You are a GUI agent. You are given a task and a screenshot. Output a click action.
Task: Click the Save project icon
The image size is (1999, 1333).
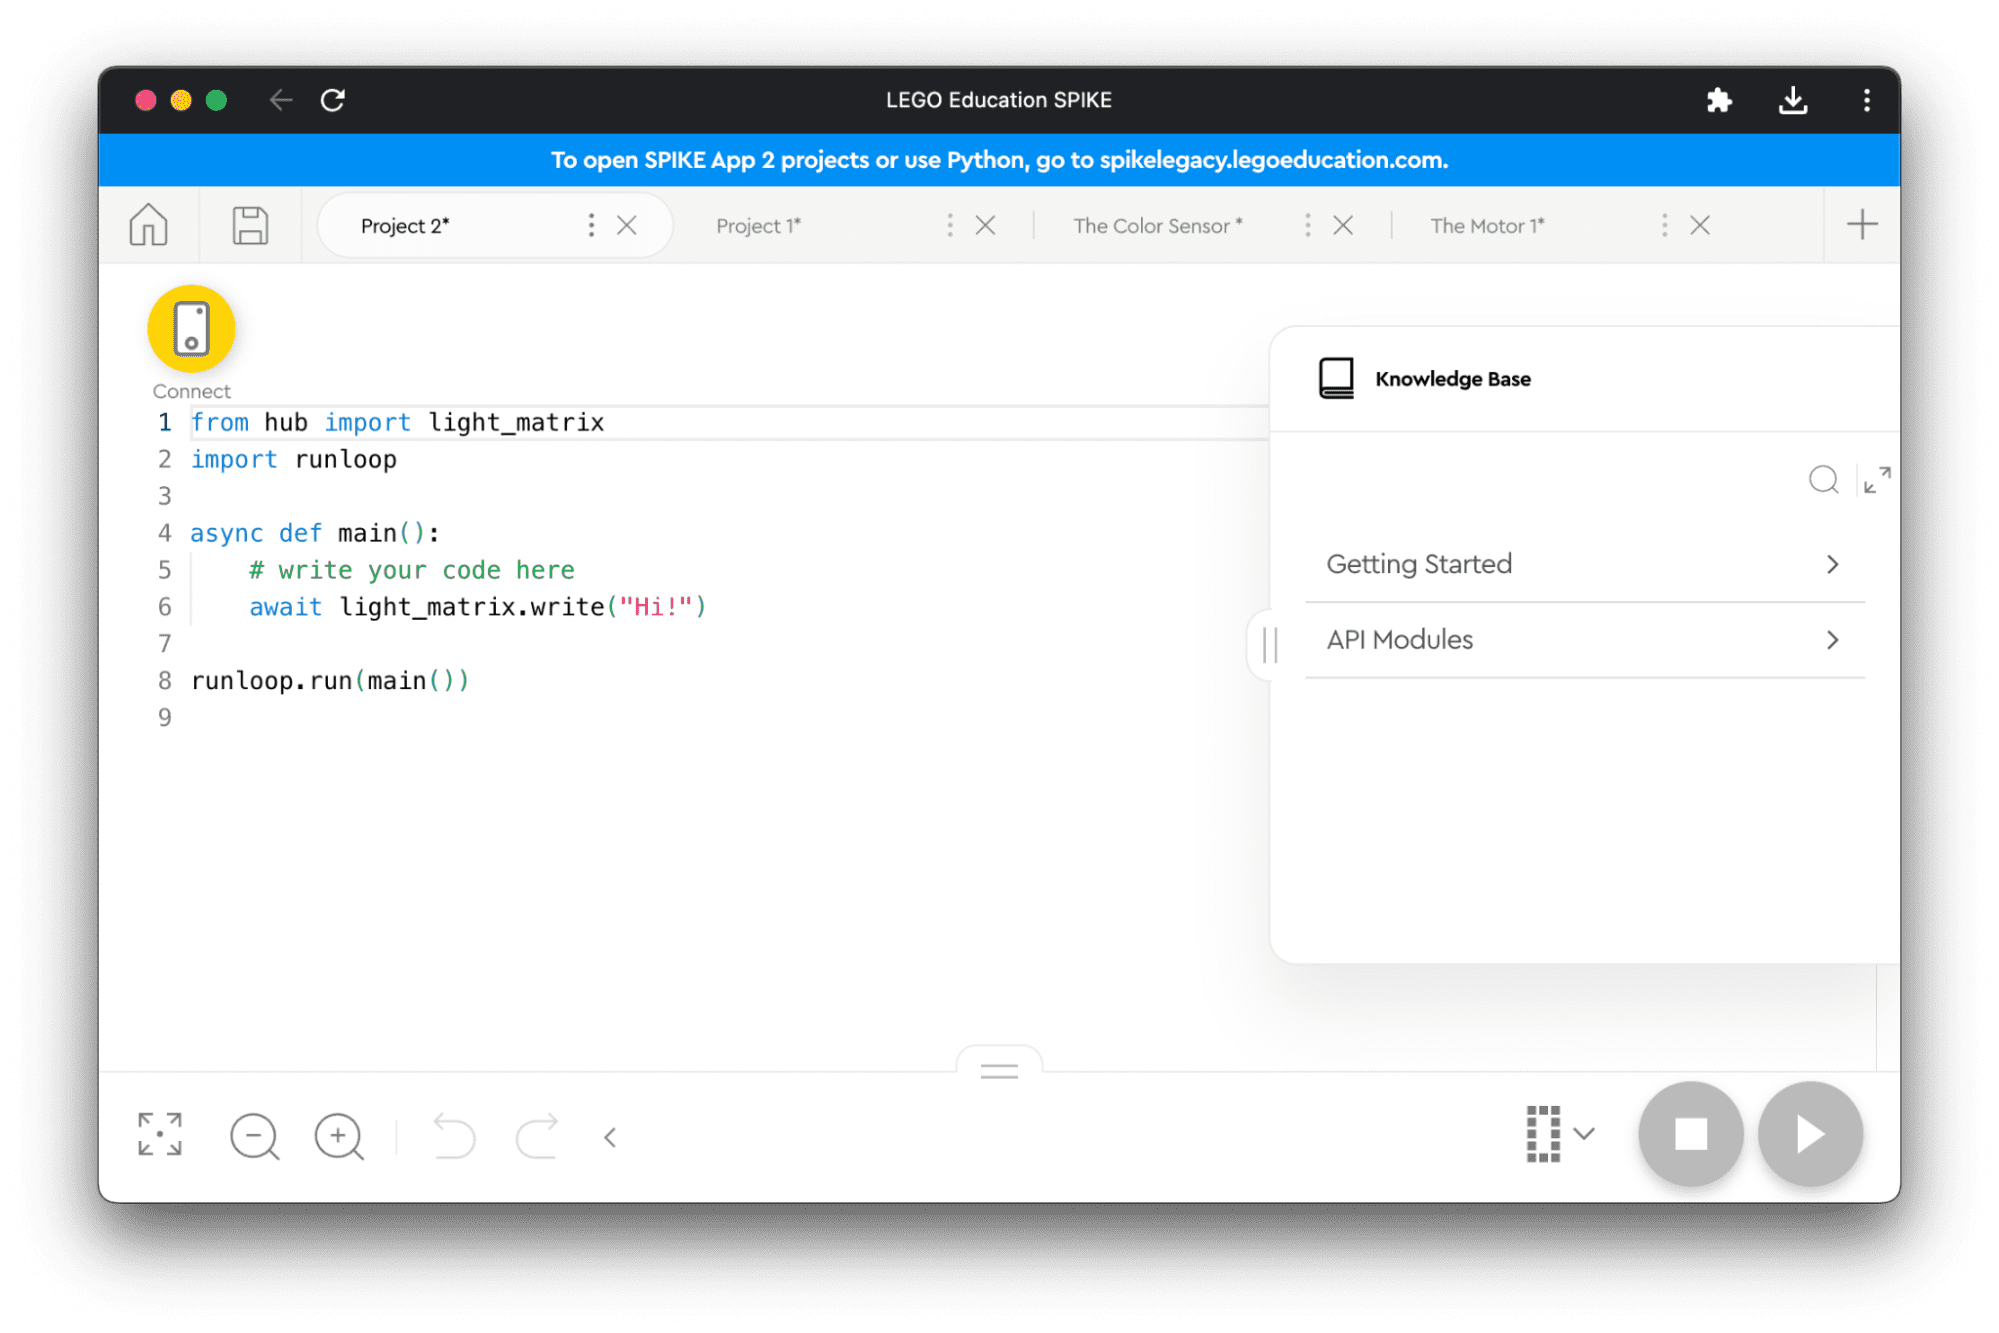[x=250, y=228]
